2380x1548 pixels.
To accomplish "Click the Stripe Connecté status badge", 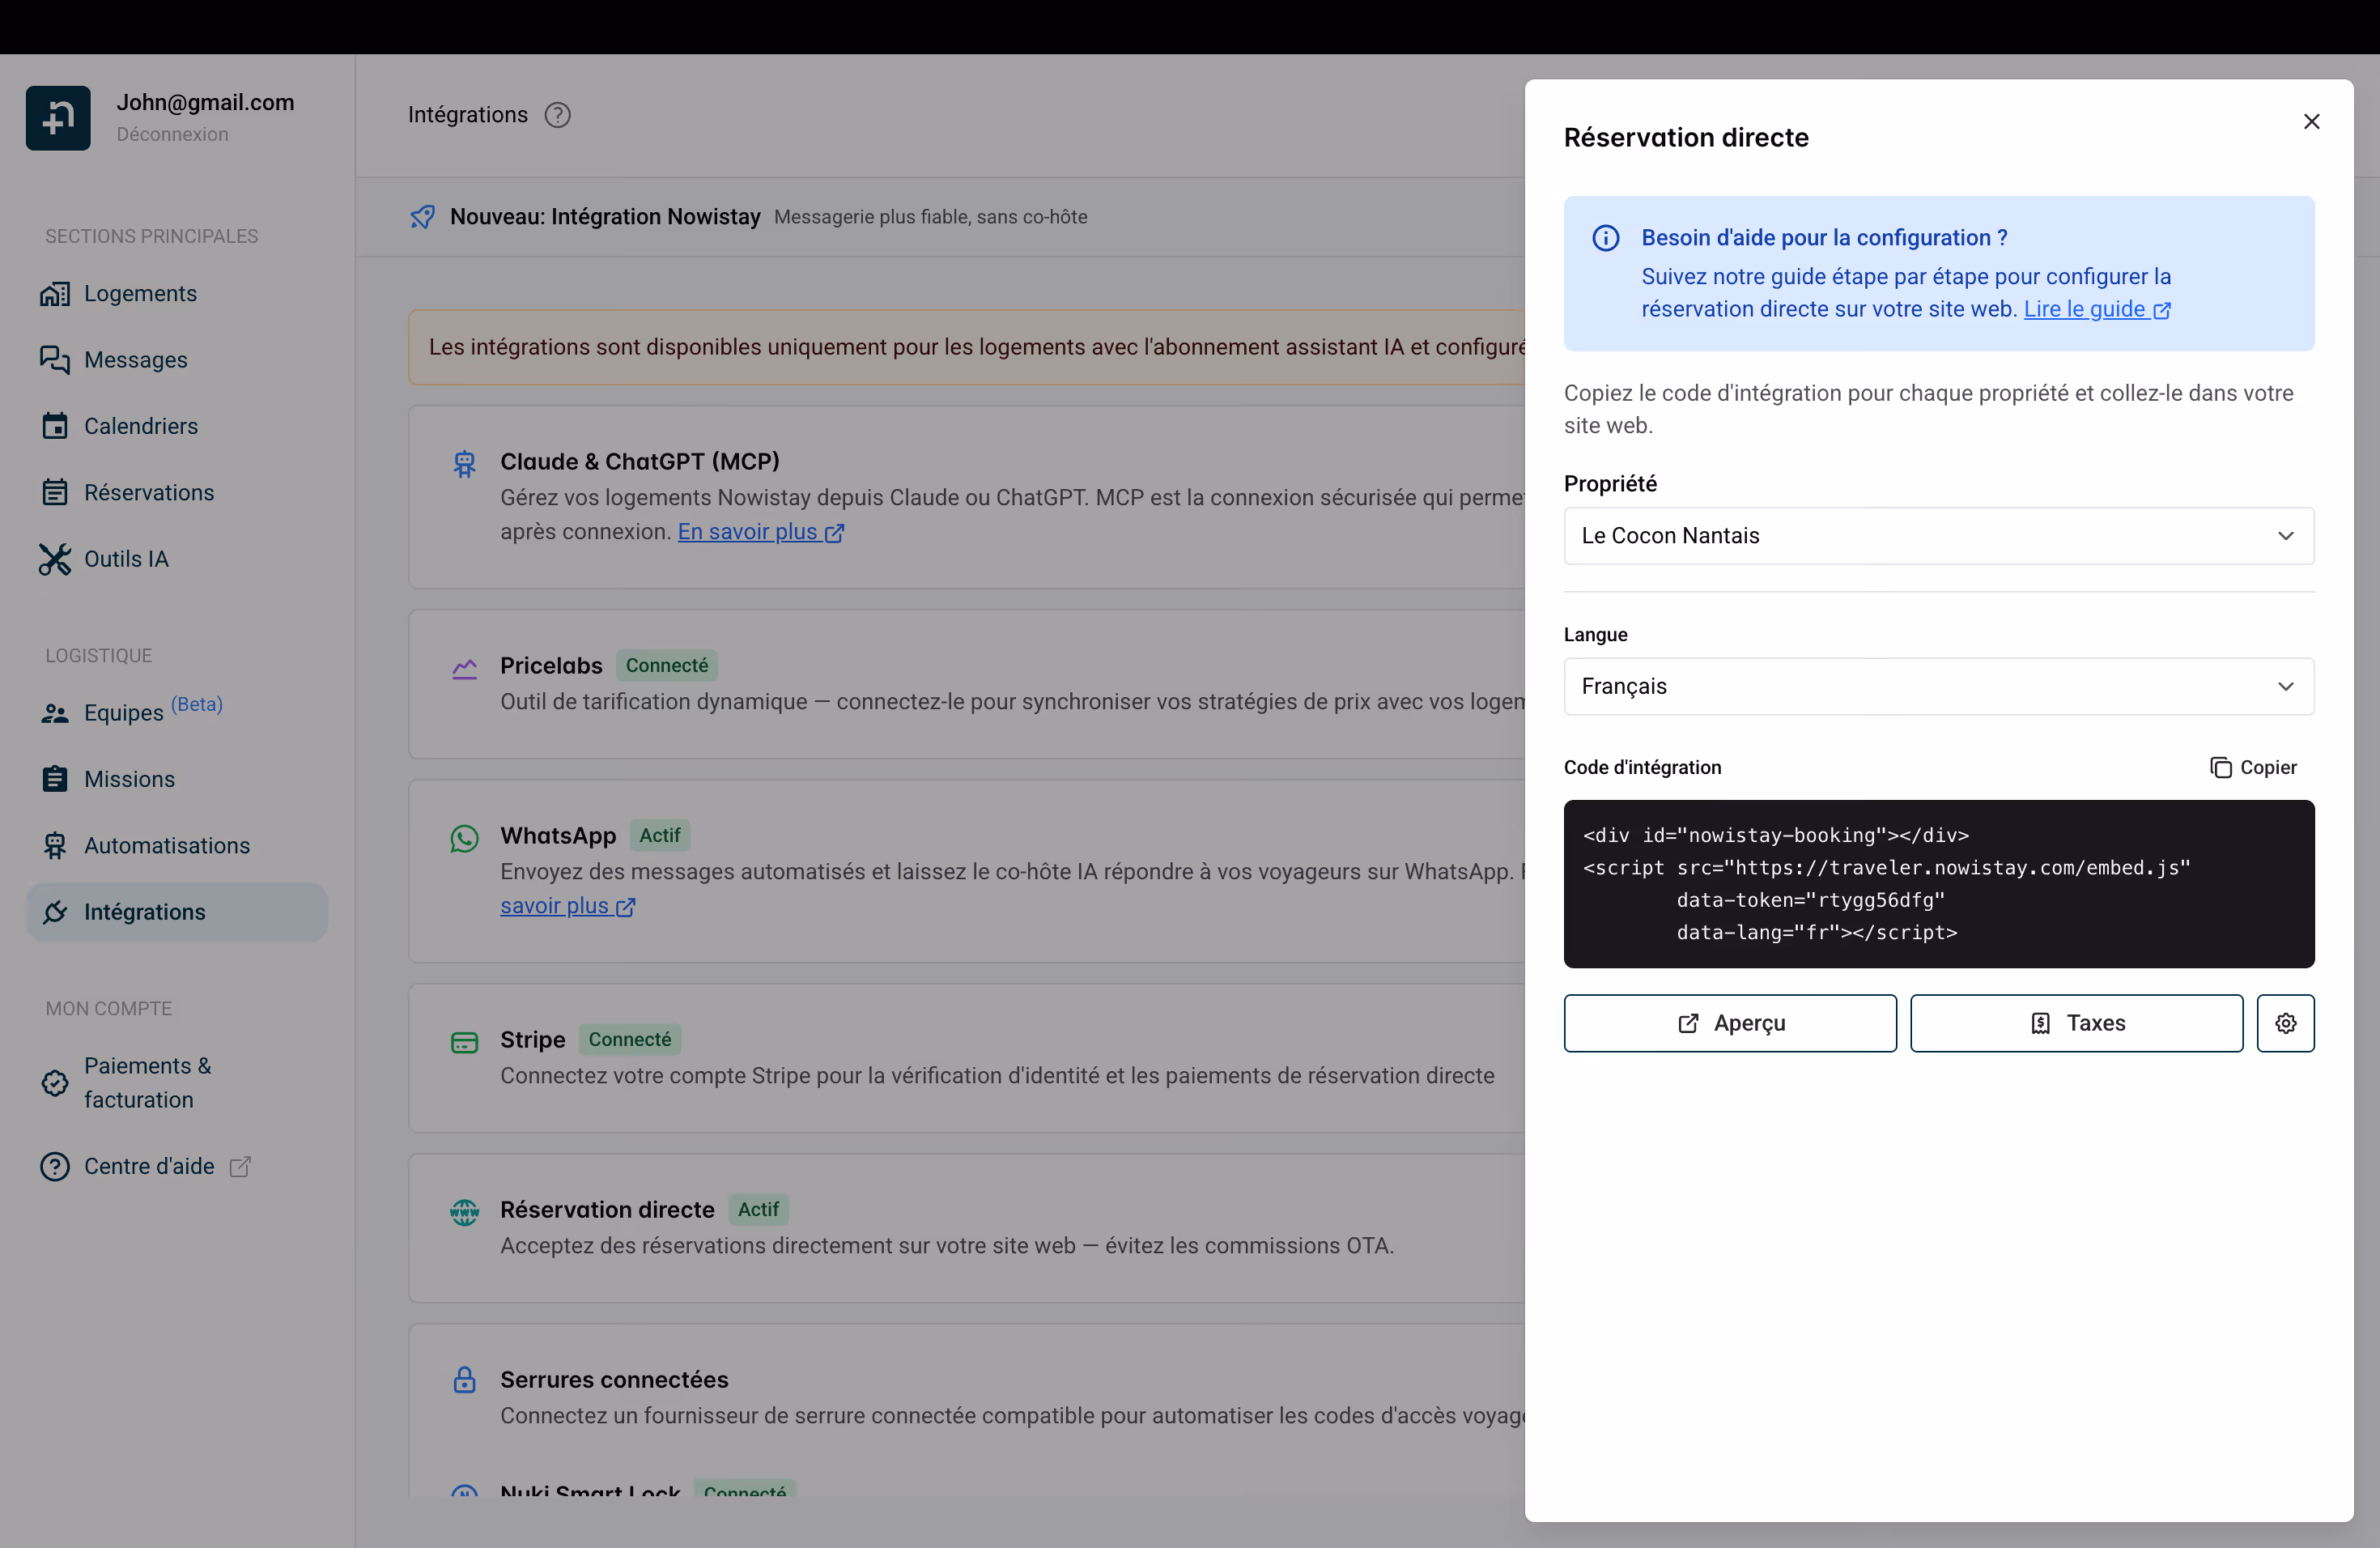I will tap(629, 1040).
